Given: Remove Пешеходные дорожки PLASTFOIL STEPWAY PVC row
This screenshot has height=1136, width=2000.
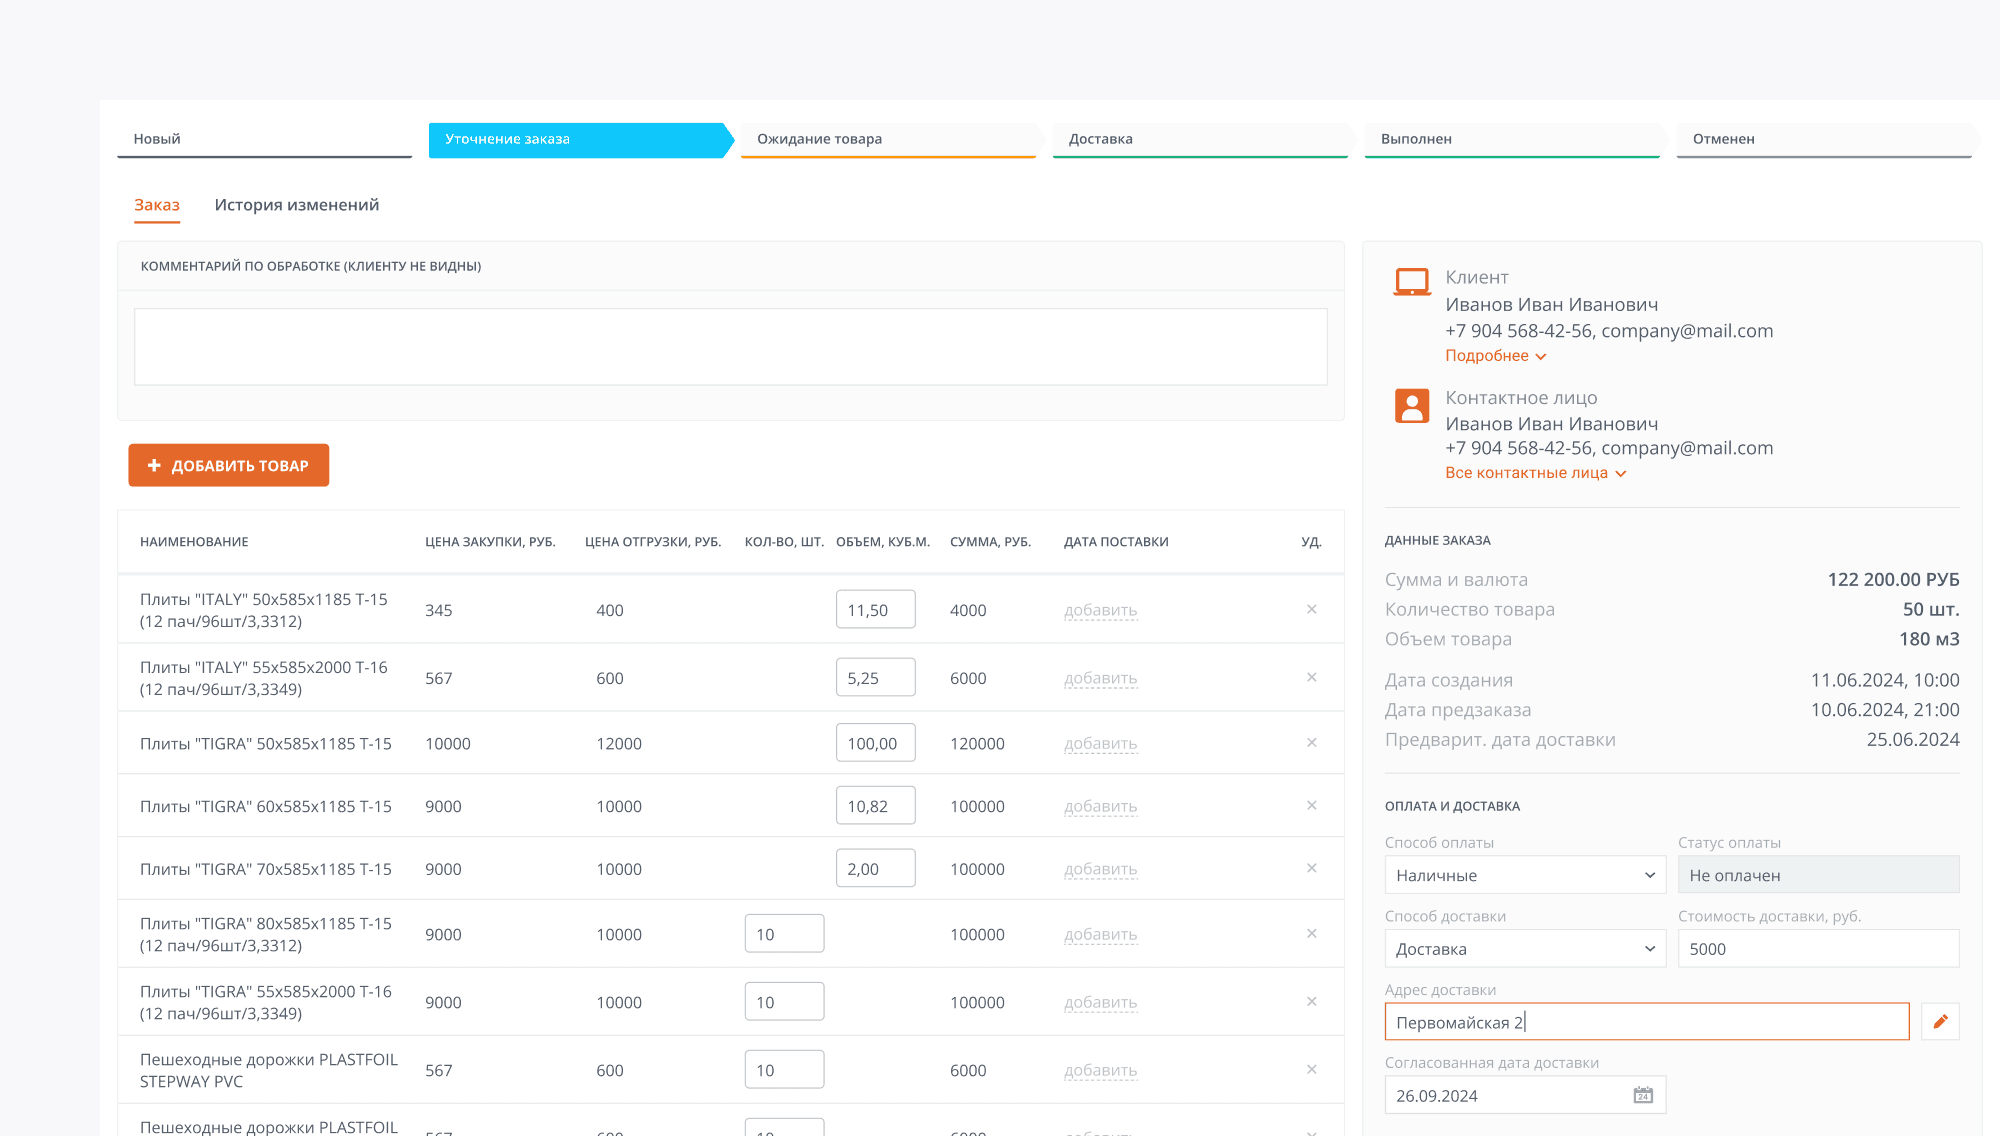Looking at the screenshot, I should pyautogui.click(x=1311, y=1069).
